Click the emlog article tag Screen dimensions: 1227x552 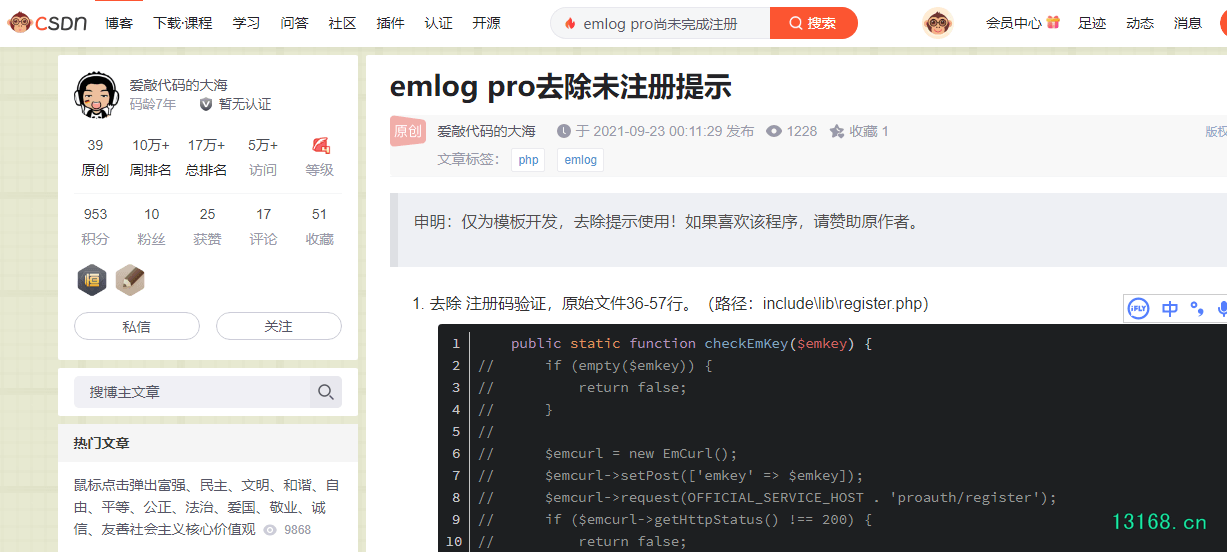[x=580, y=160]
